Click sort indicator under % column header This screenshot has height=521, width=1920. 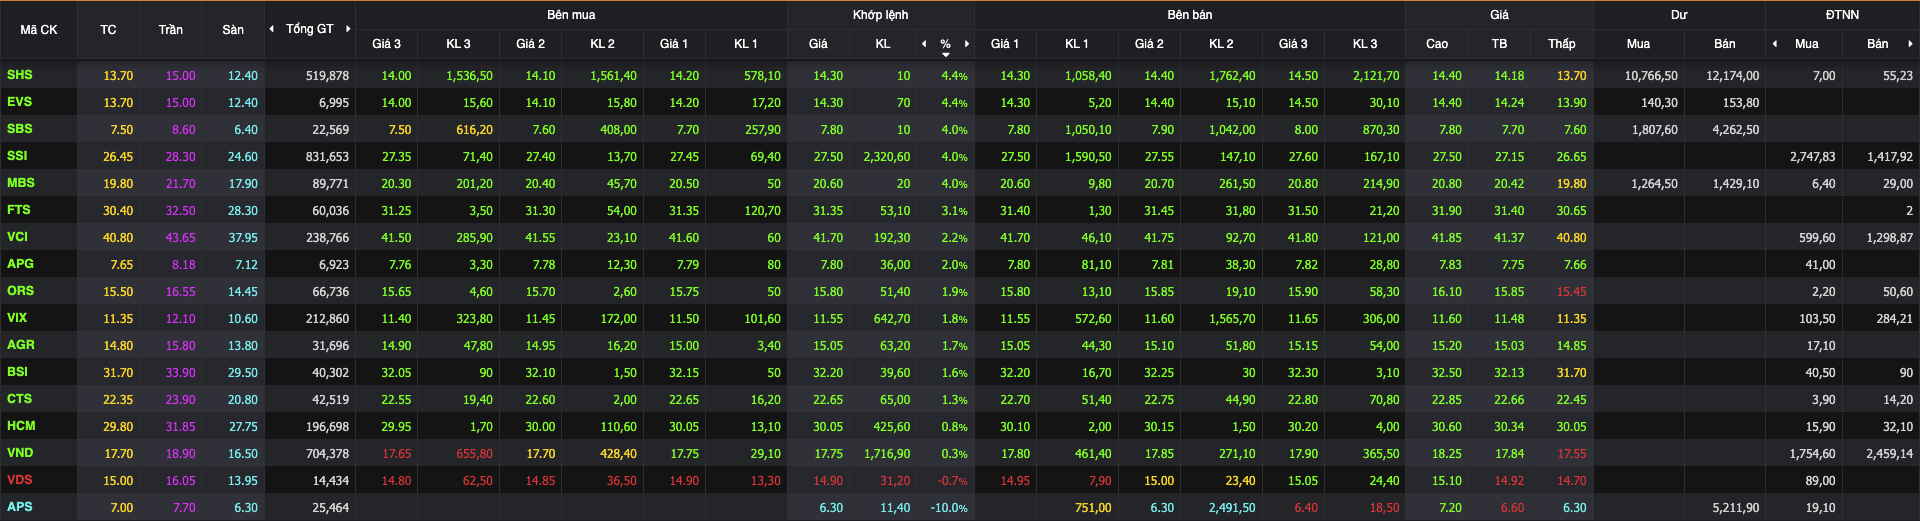[946, 55]
